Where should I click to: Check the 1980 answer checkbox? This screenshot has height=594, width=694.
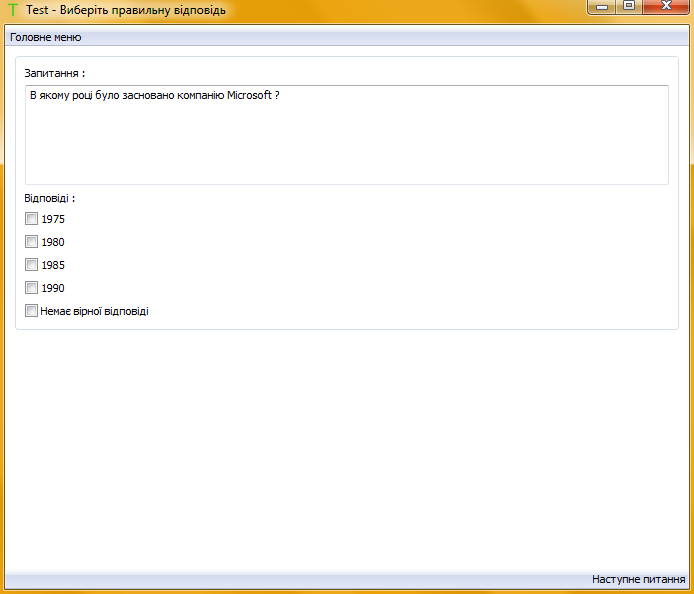31,242
